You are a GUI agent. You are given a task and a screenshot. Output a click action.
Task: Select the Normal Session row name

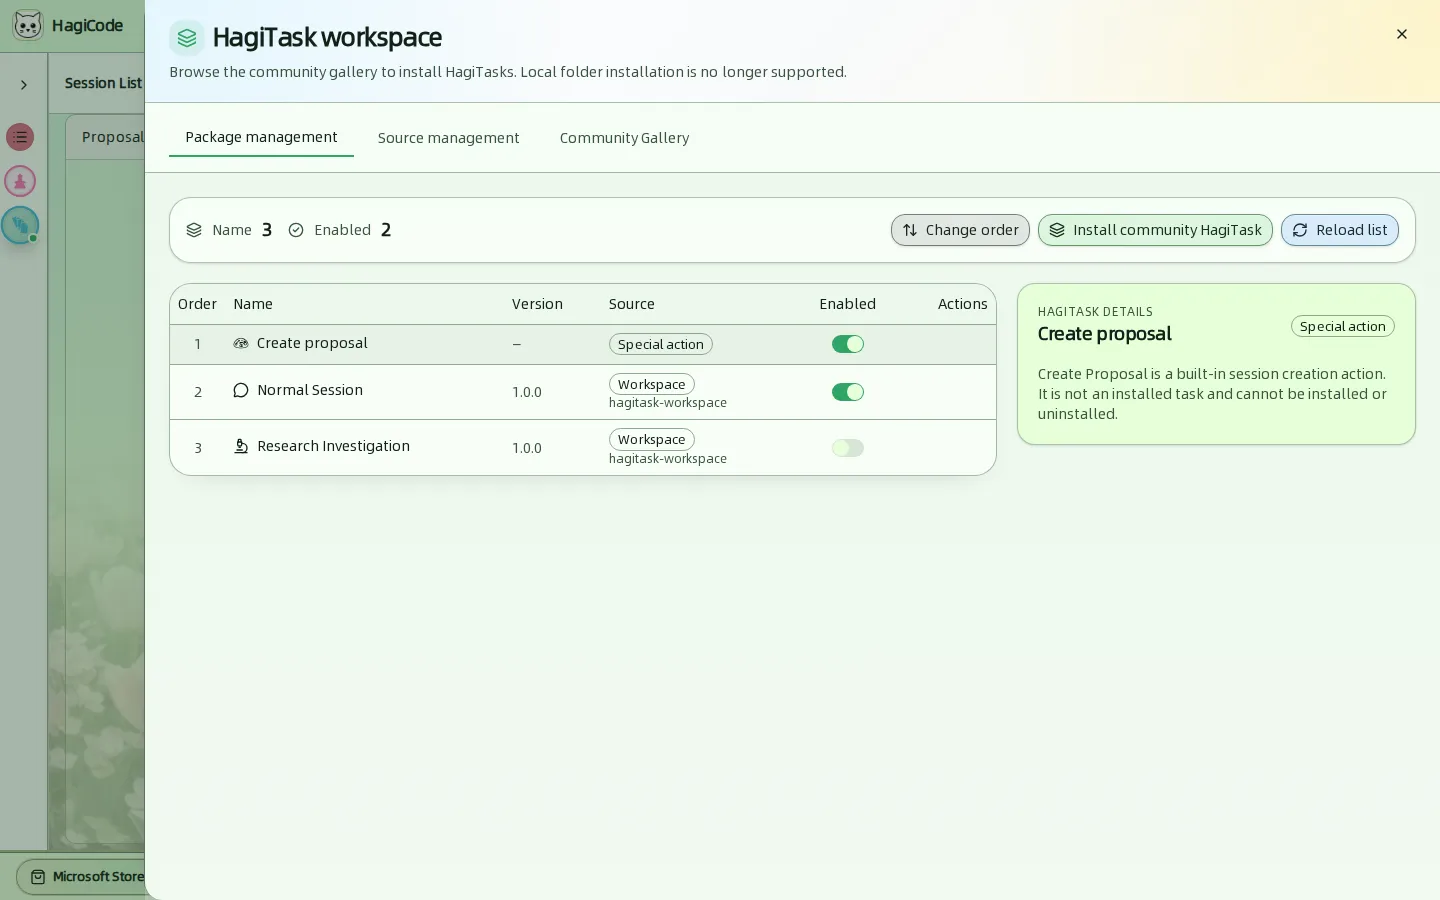tap(310, 390)
